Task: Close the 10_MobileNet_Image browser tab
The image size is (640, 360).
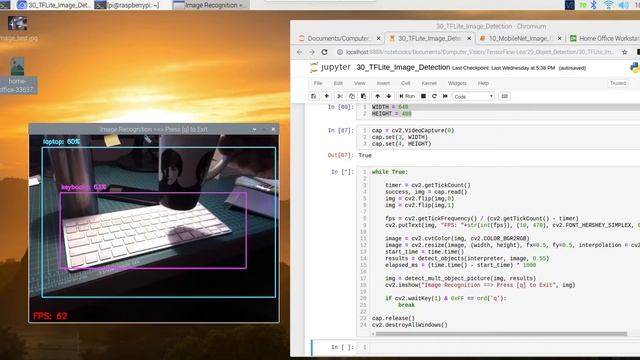Action: [x=560, y=38]
